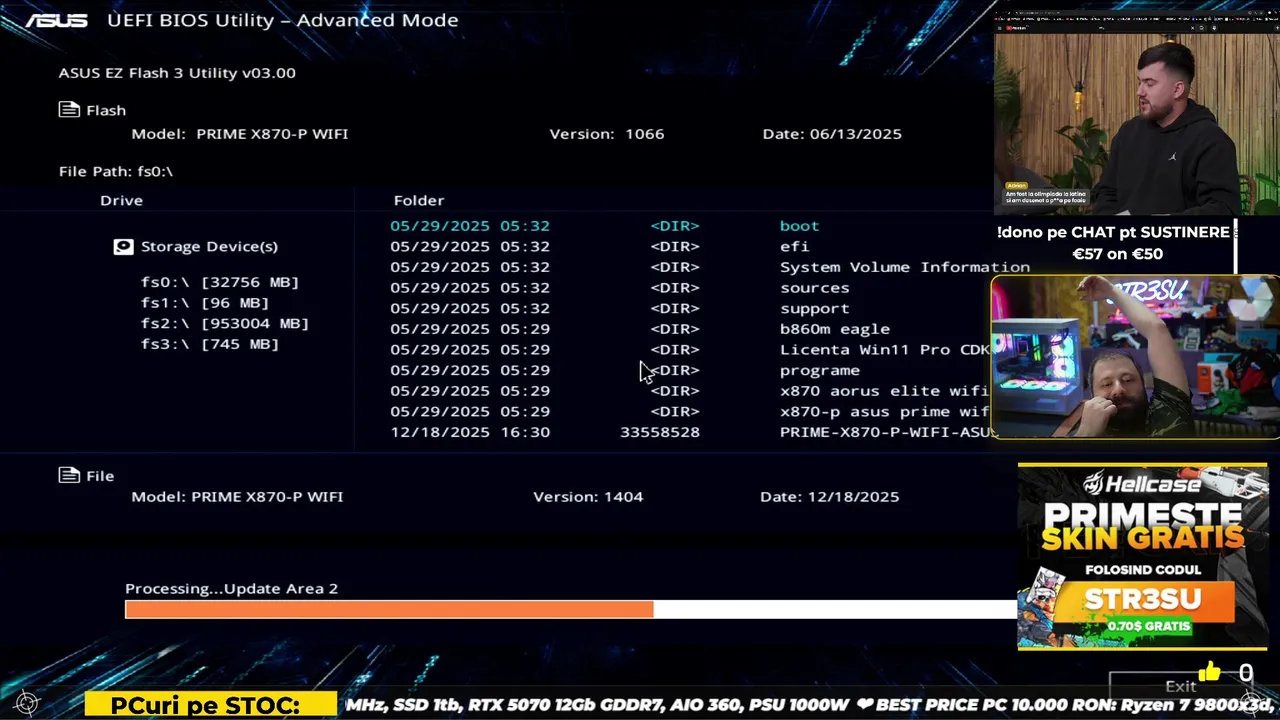Click the donation goal €57 on €50 text
Screen dimensions: 1280x720
click(x=1117, y=254)
